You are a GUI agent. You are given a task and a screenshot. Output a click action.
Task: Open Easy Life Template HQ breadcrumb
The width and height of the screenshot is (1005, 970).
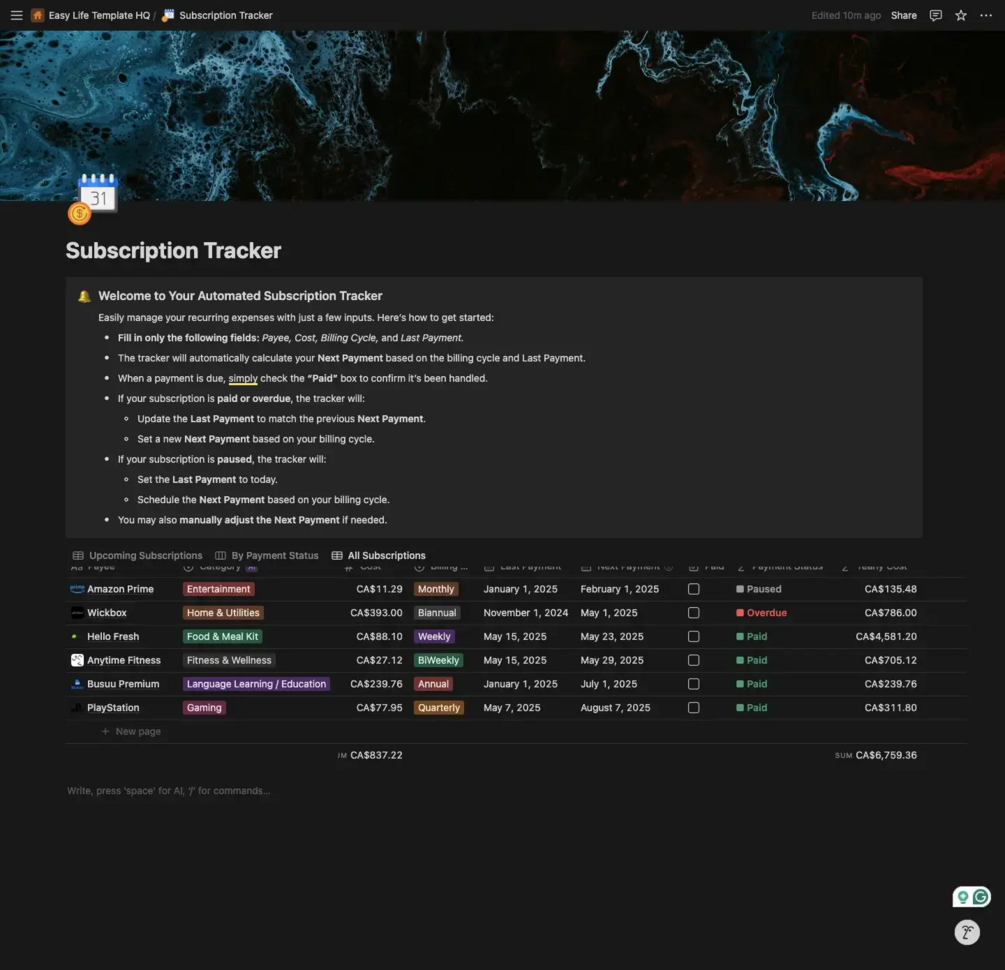click(x=91, y=15)
